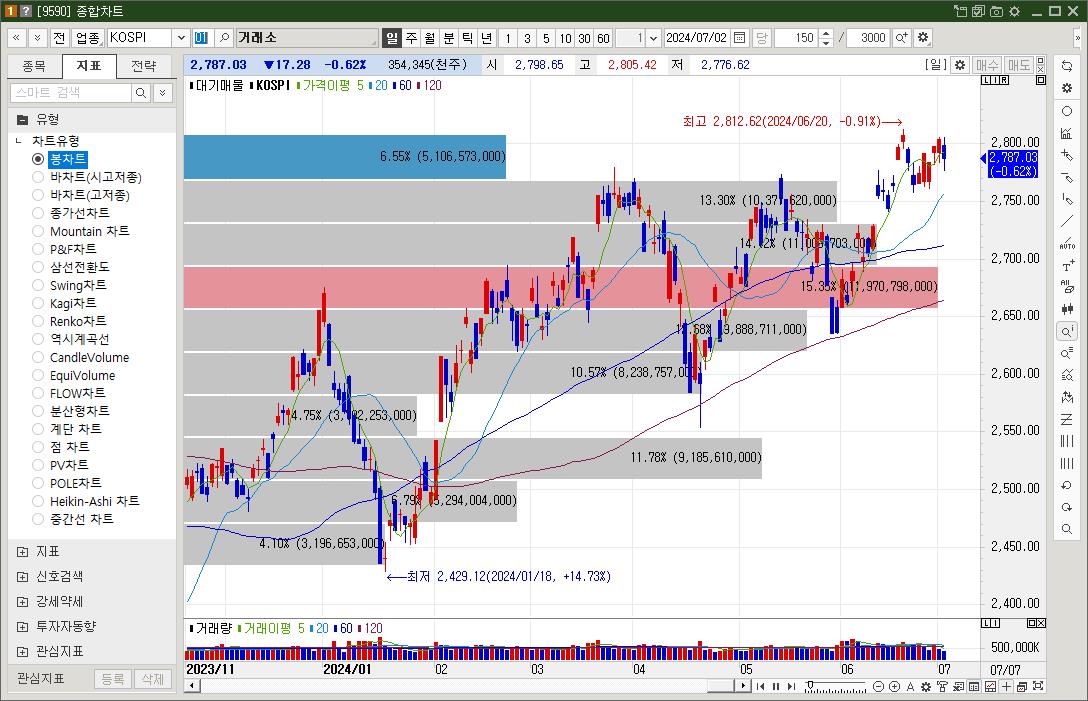
Task: Click the magnifier at right toolbar bottom
Action: point(1067,530)
